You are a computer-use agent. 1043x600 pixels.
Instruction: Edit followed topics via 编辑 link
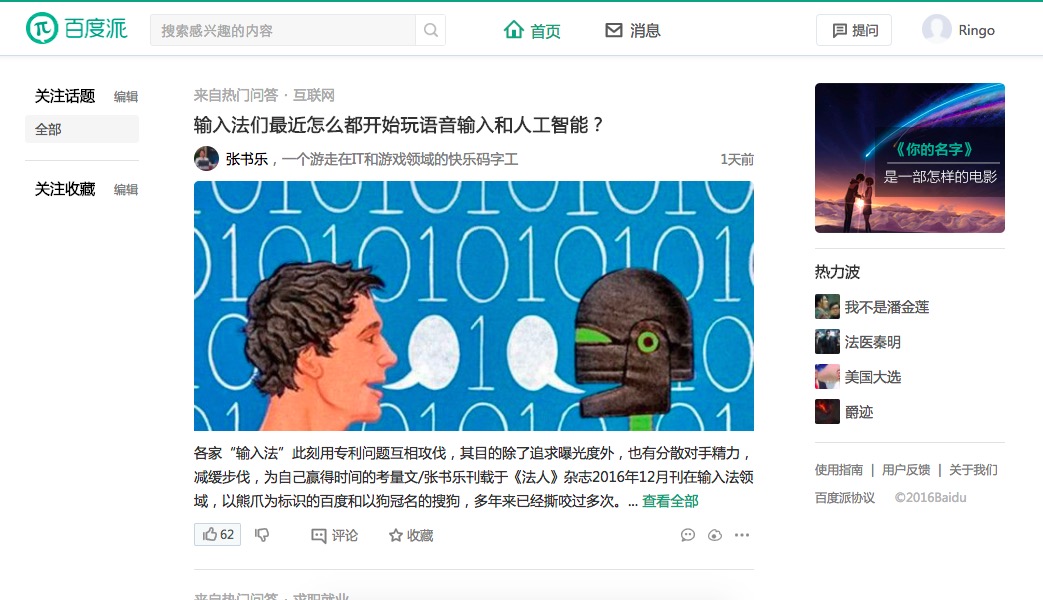(126, 96)
